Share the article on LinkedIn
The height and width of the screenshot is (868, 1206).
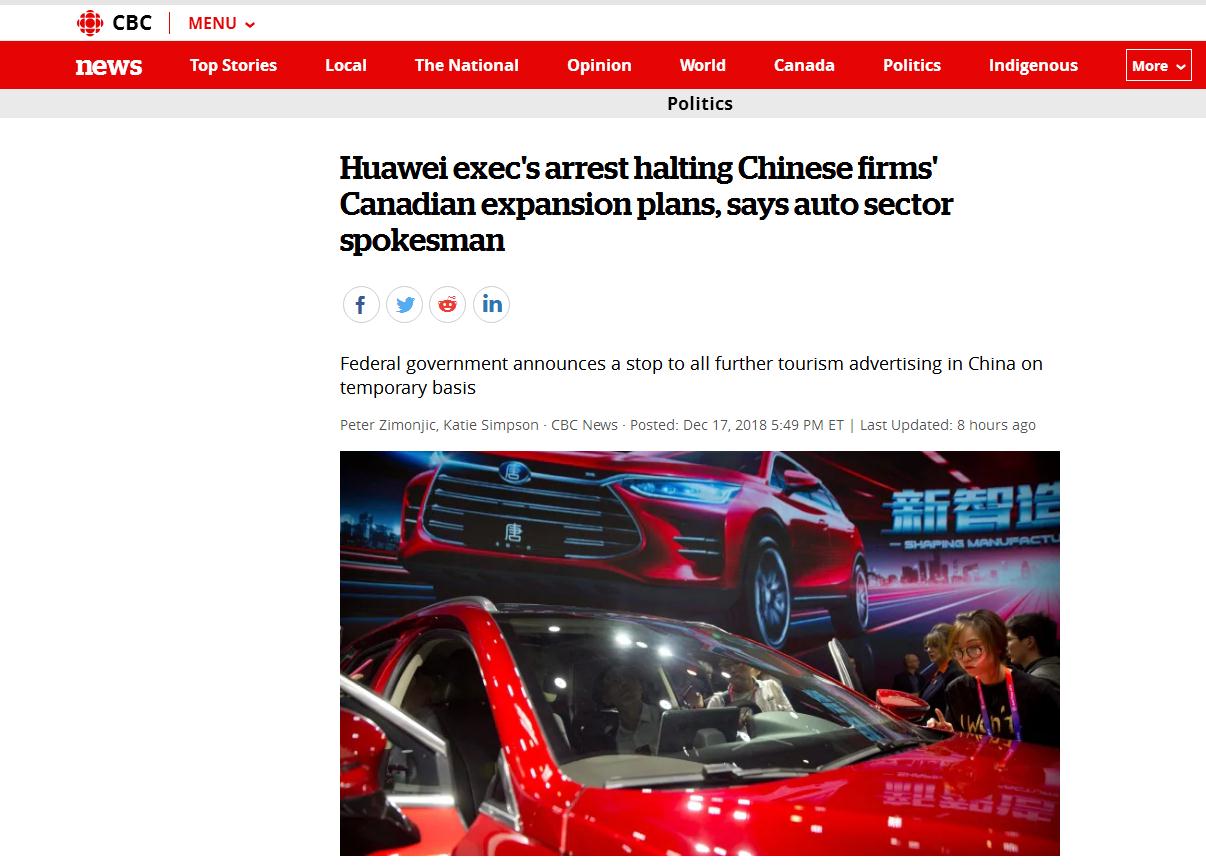point(491,304)
